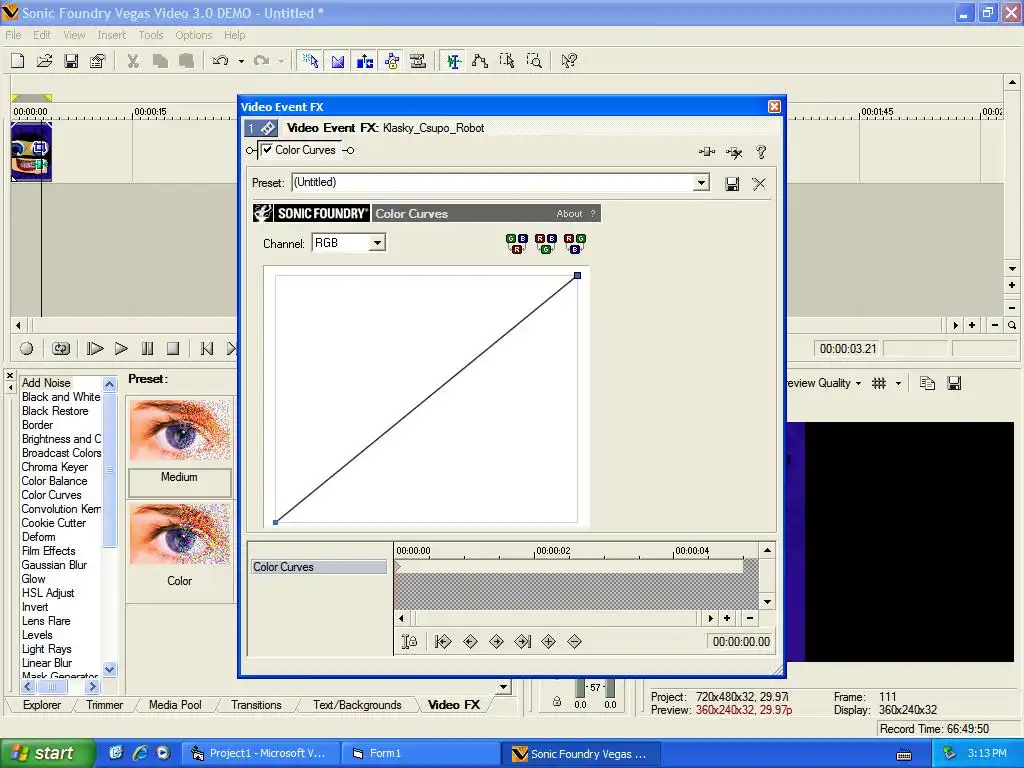The image size is (1024, 768).
Task: Open the Insert menu
Action: point(112,35)
